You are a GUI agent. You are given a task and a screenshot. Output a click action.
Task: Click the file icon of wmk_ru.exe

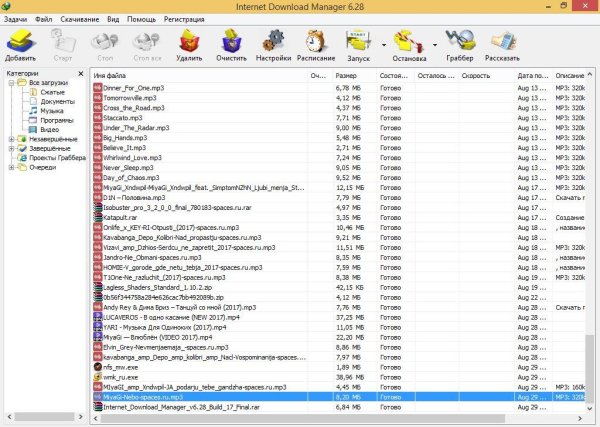click(98, 377)
